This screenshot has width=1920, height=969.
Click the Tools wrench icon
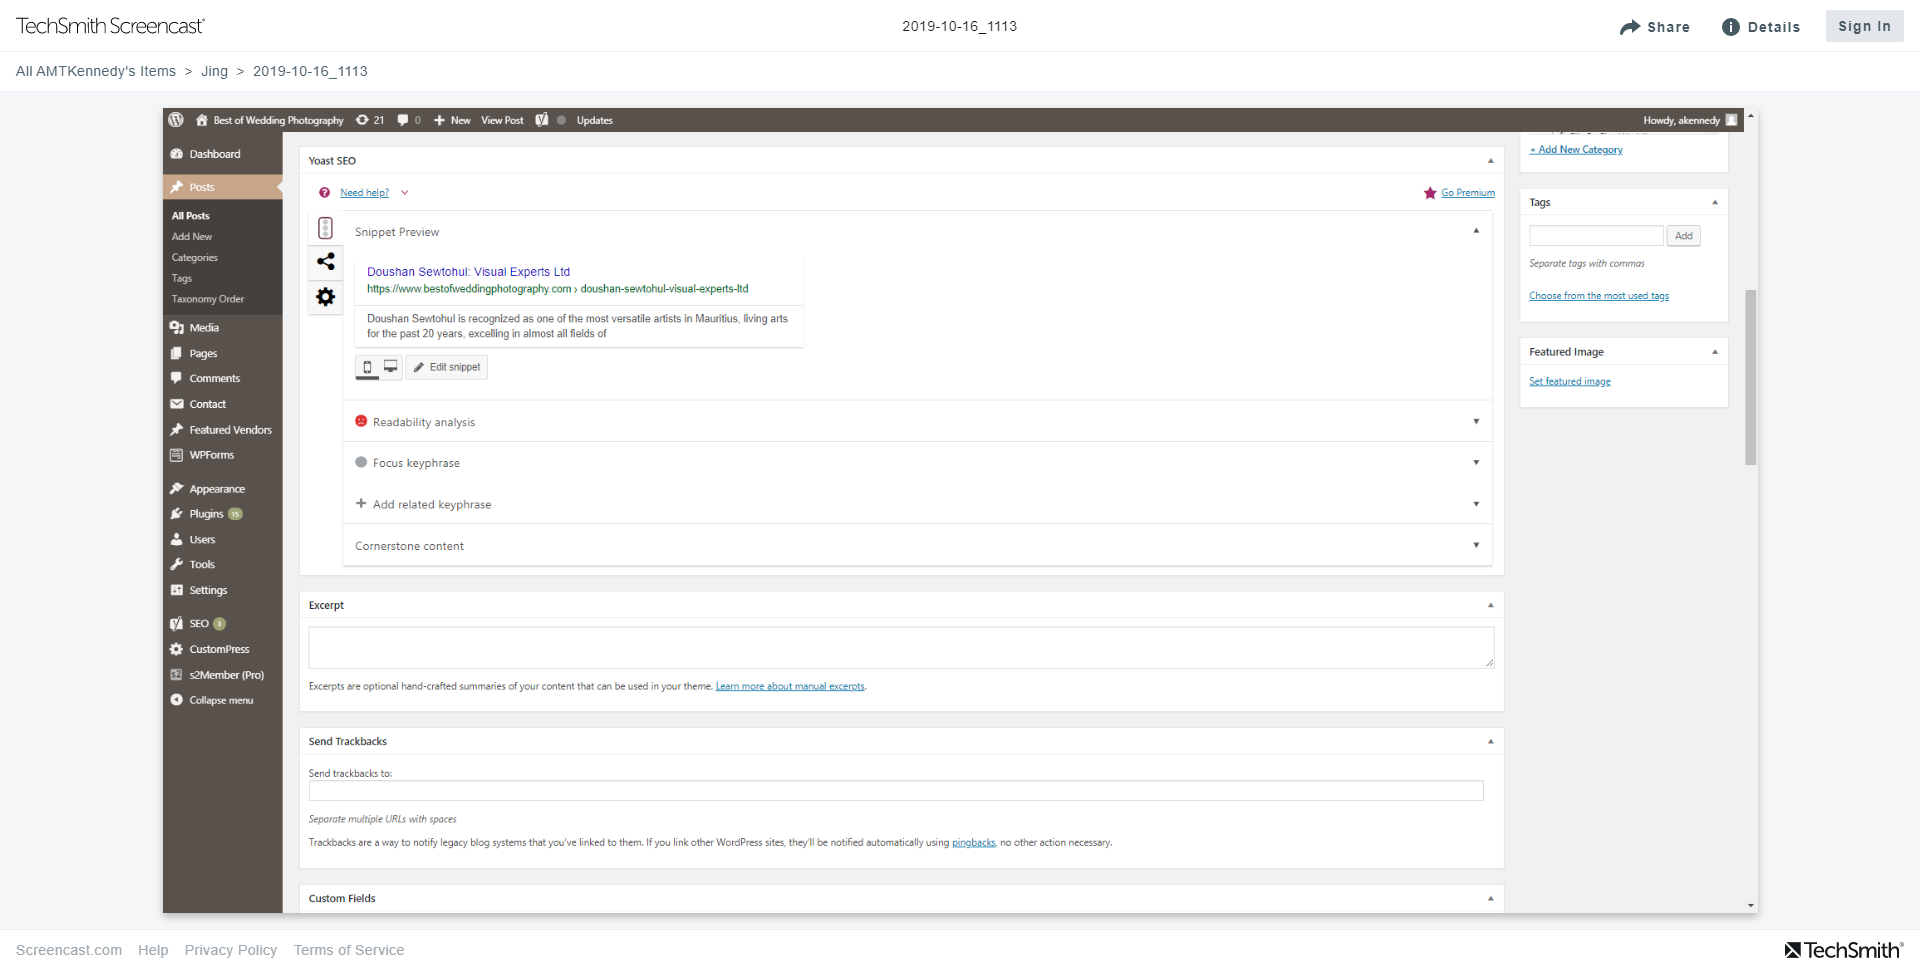(177, 564)
